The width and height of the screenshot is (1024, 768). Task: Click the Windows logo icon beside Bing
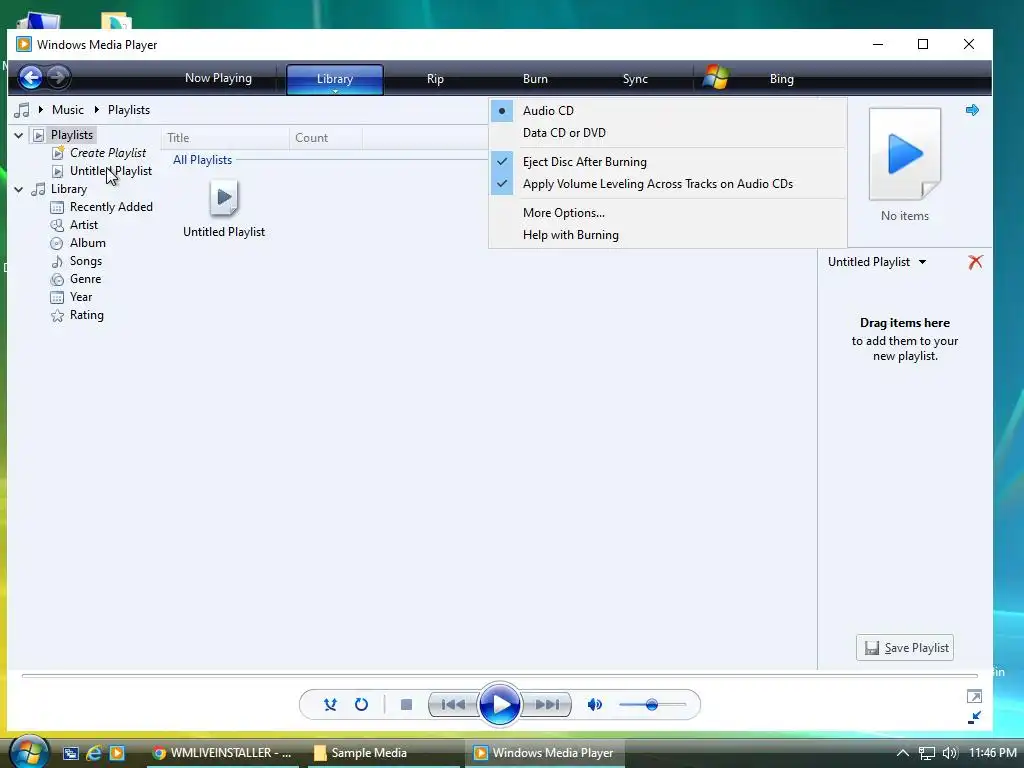pyautogui.click(x=716, y=78)
